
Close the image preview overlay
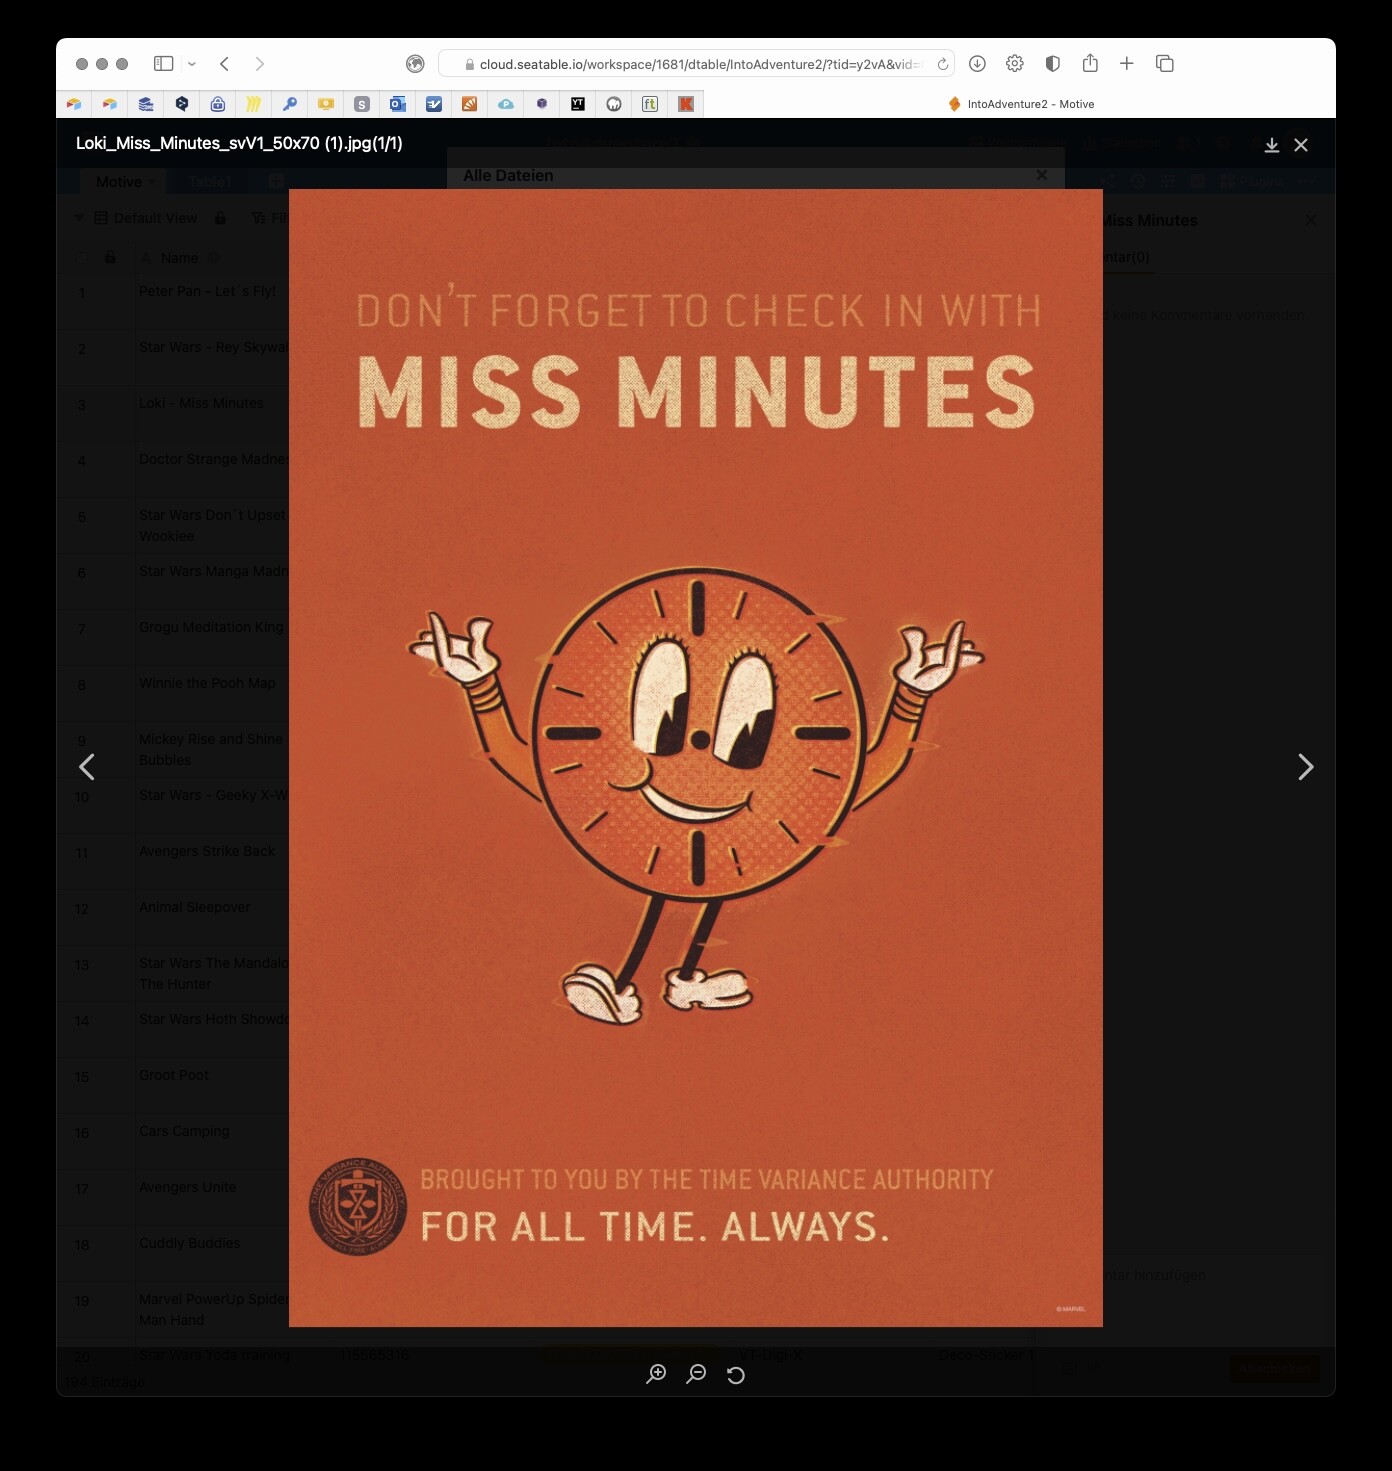1301,145
